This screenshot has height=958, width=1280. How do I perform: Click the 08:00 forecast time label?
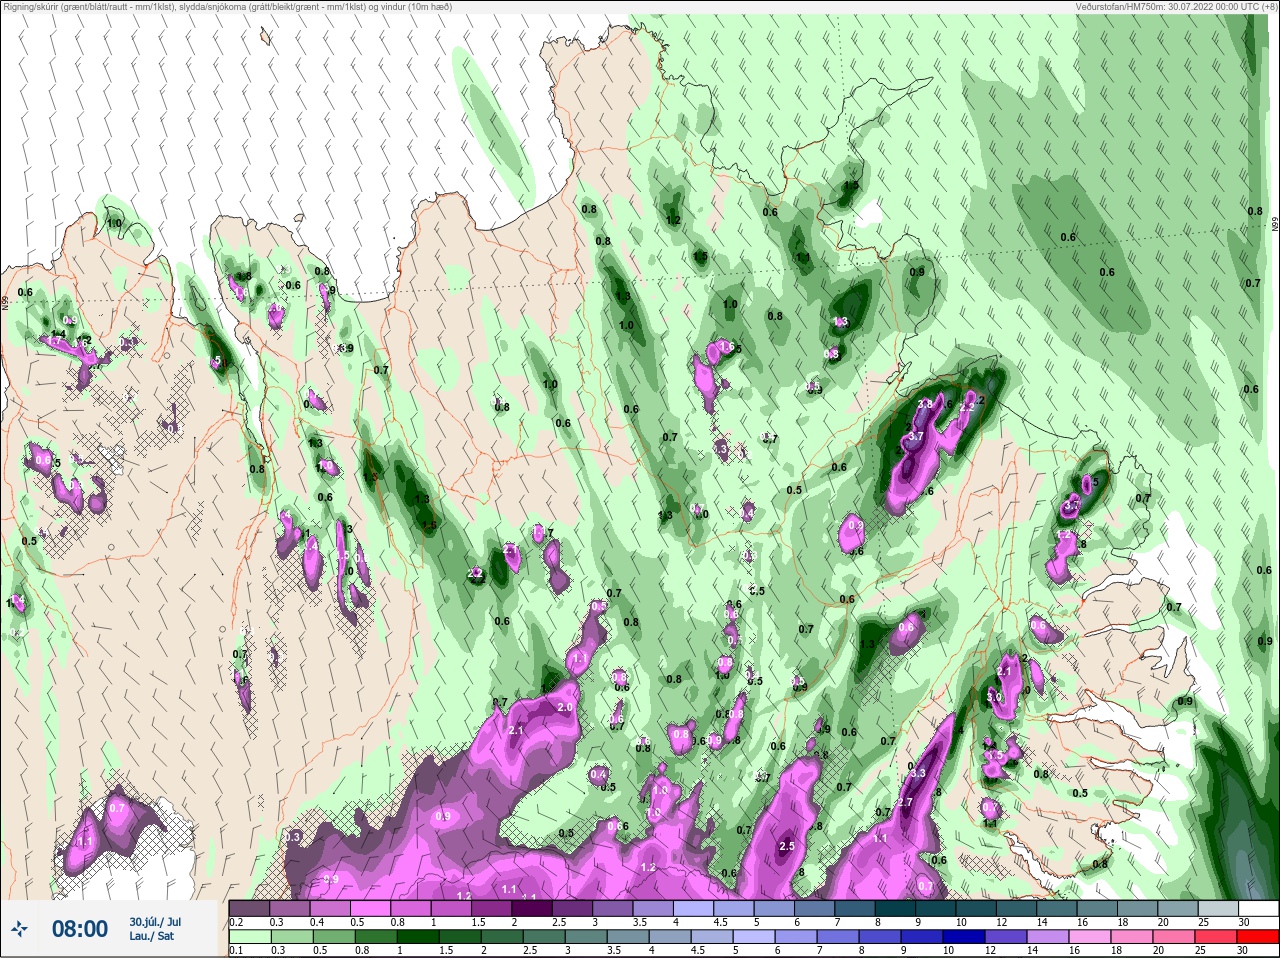point(79,929)
